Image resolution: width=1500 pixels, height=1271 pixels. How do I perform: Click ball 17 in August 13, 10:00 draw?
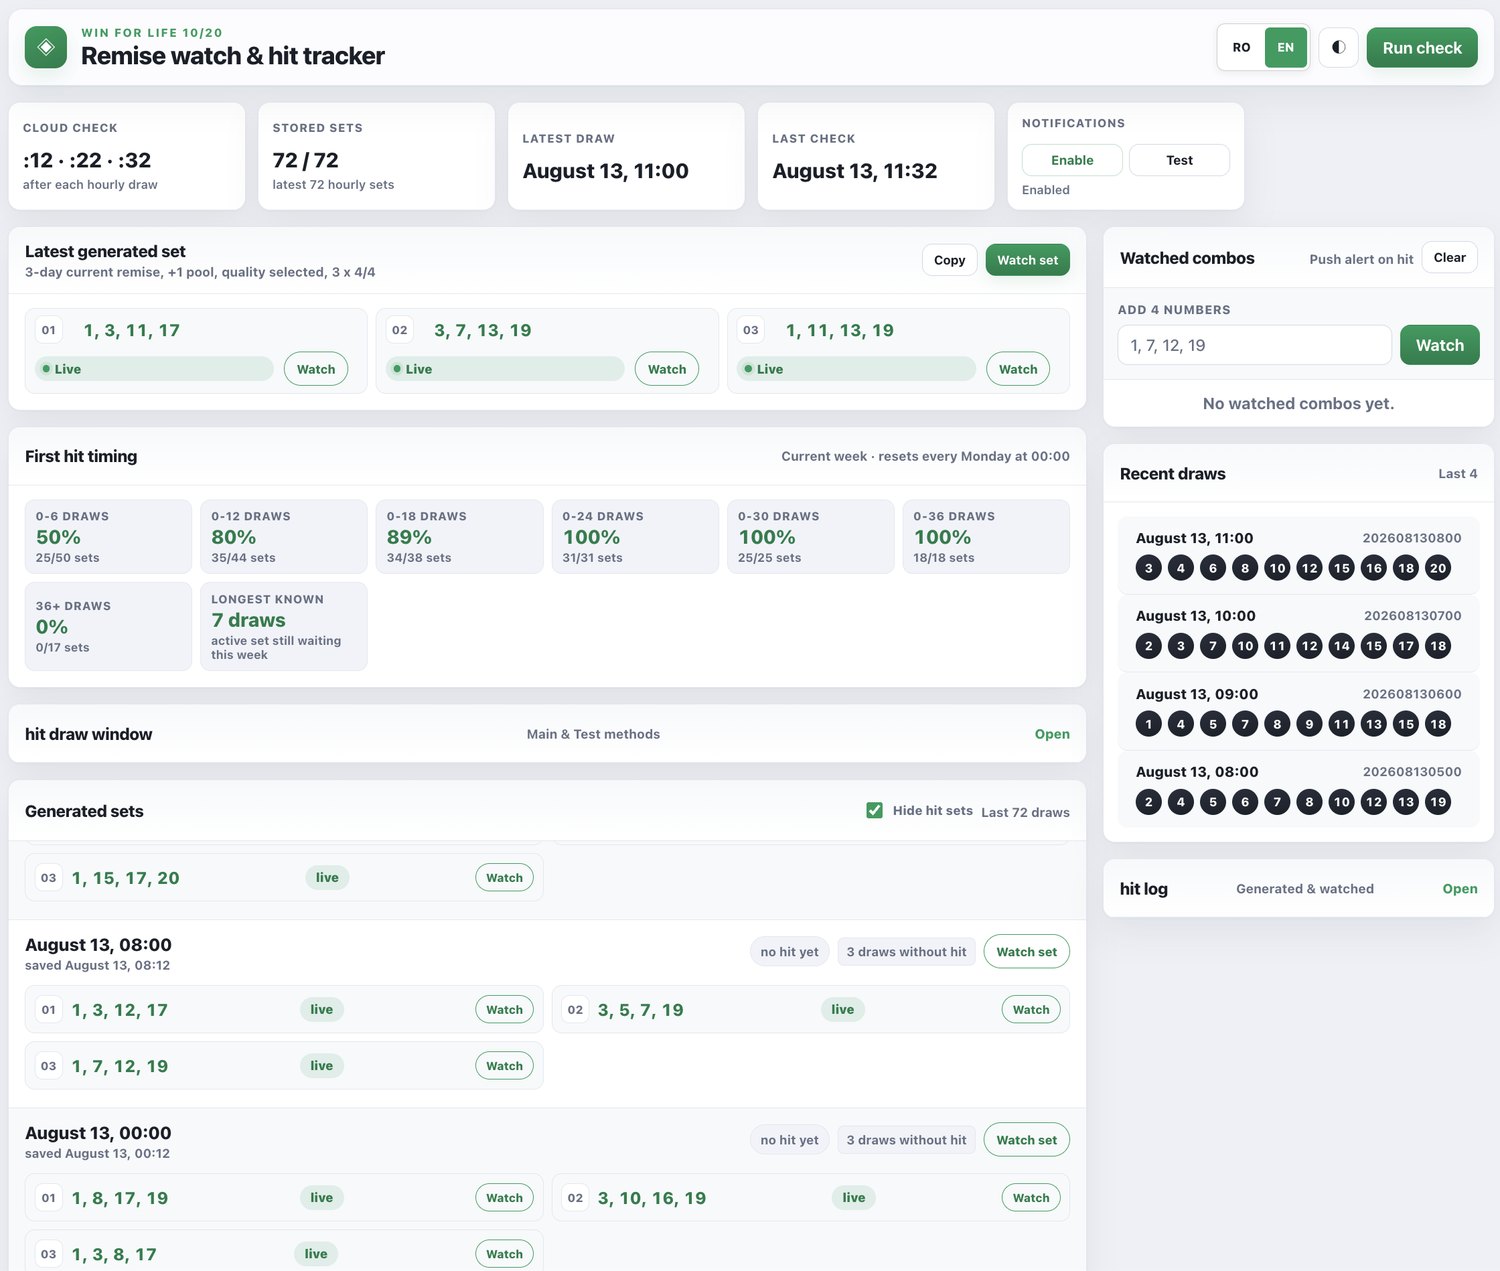pyautogui.click(x=1406, y=646)
